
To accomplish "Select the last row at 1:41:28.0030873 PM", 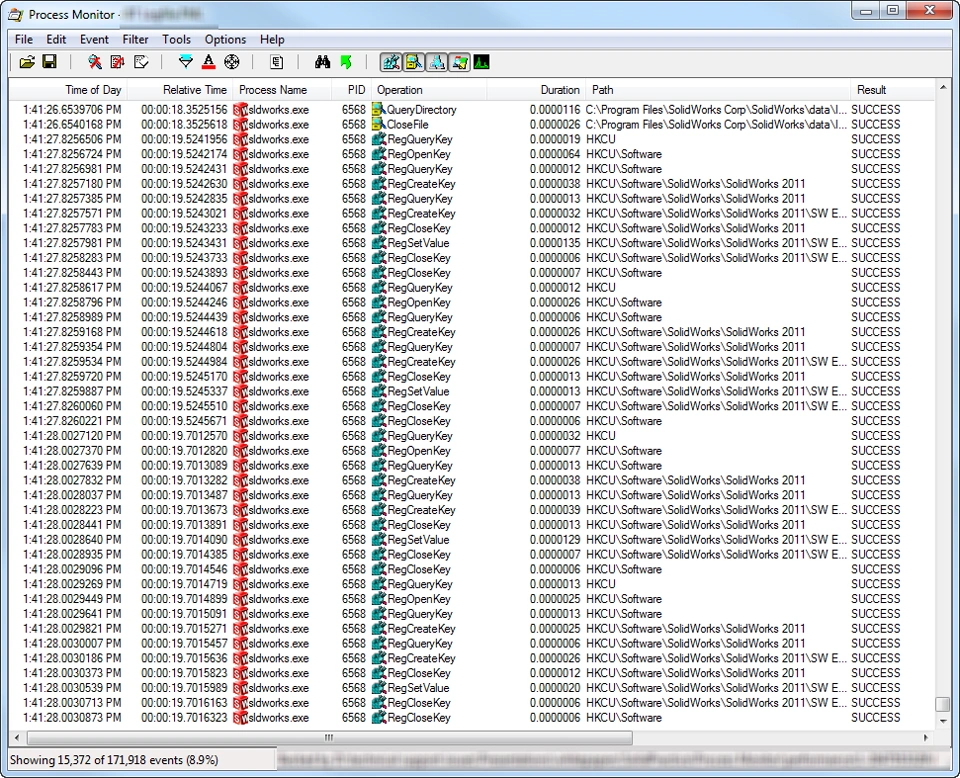I will pos(471,717).
